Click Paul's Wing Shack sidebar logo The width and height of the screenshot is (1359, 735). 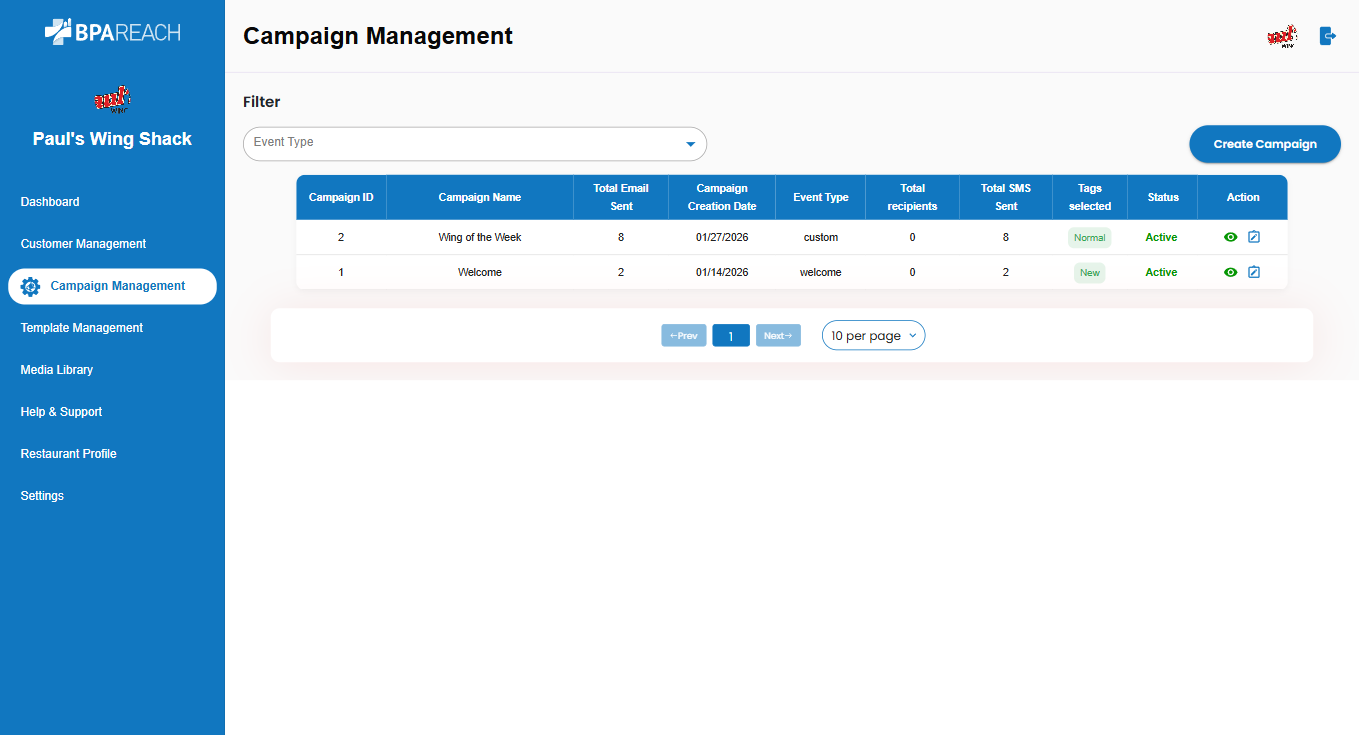[112, 99]
